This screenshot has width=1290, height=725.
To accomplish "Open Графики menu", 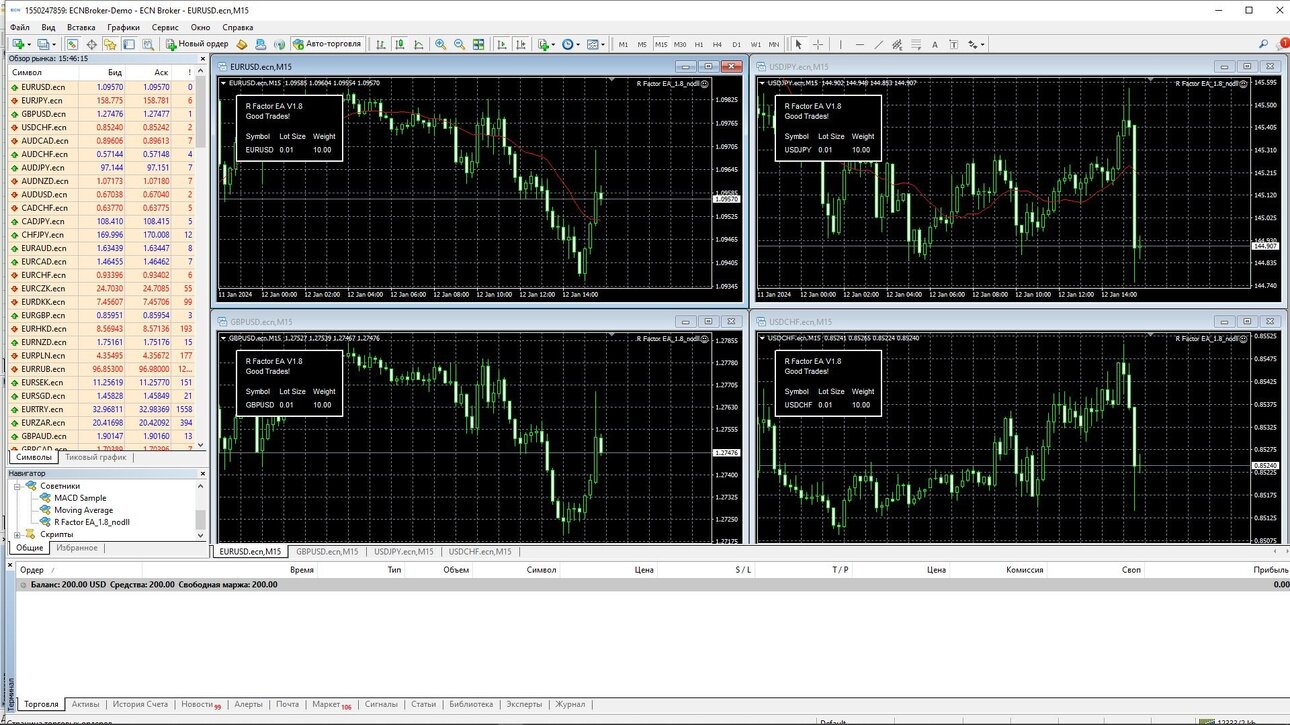I will [x=124, y=27].
